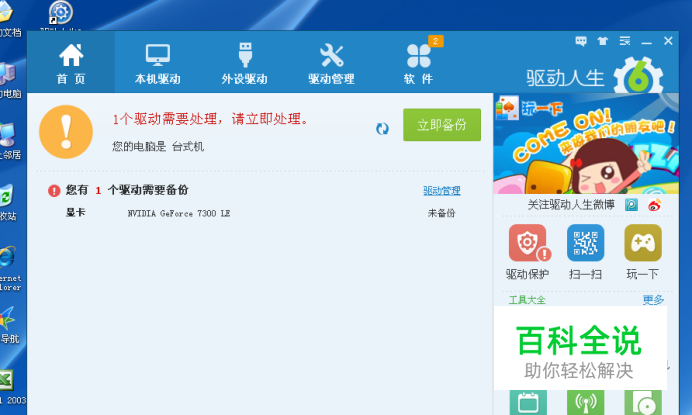This screenshot has height=415, width=692.
Task: Close the 驱动人生 window
Action: tap(668, 41)
